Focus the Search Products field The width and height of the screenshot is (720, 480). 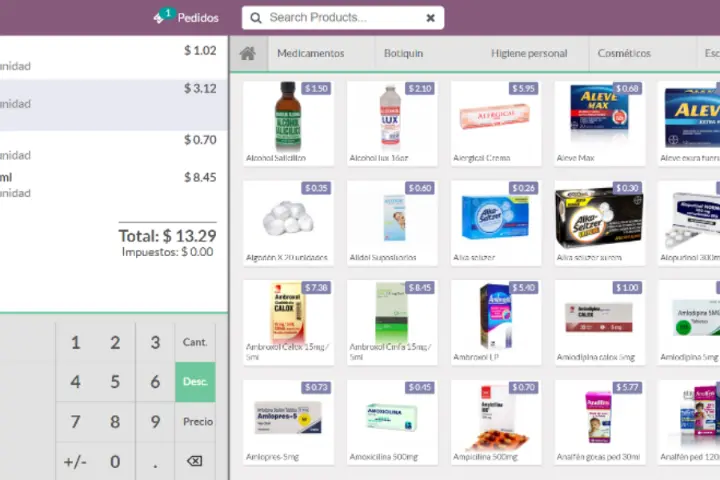(x=343, y=18)
